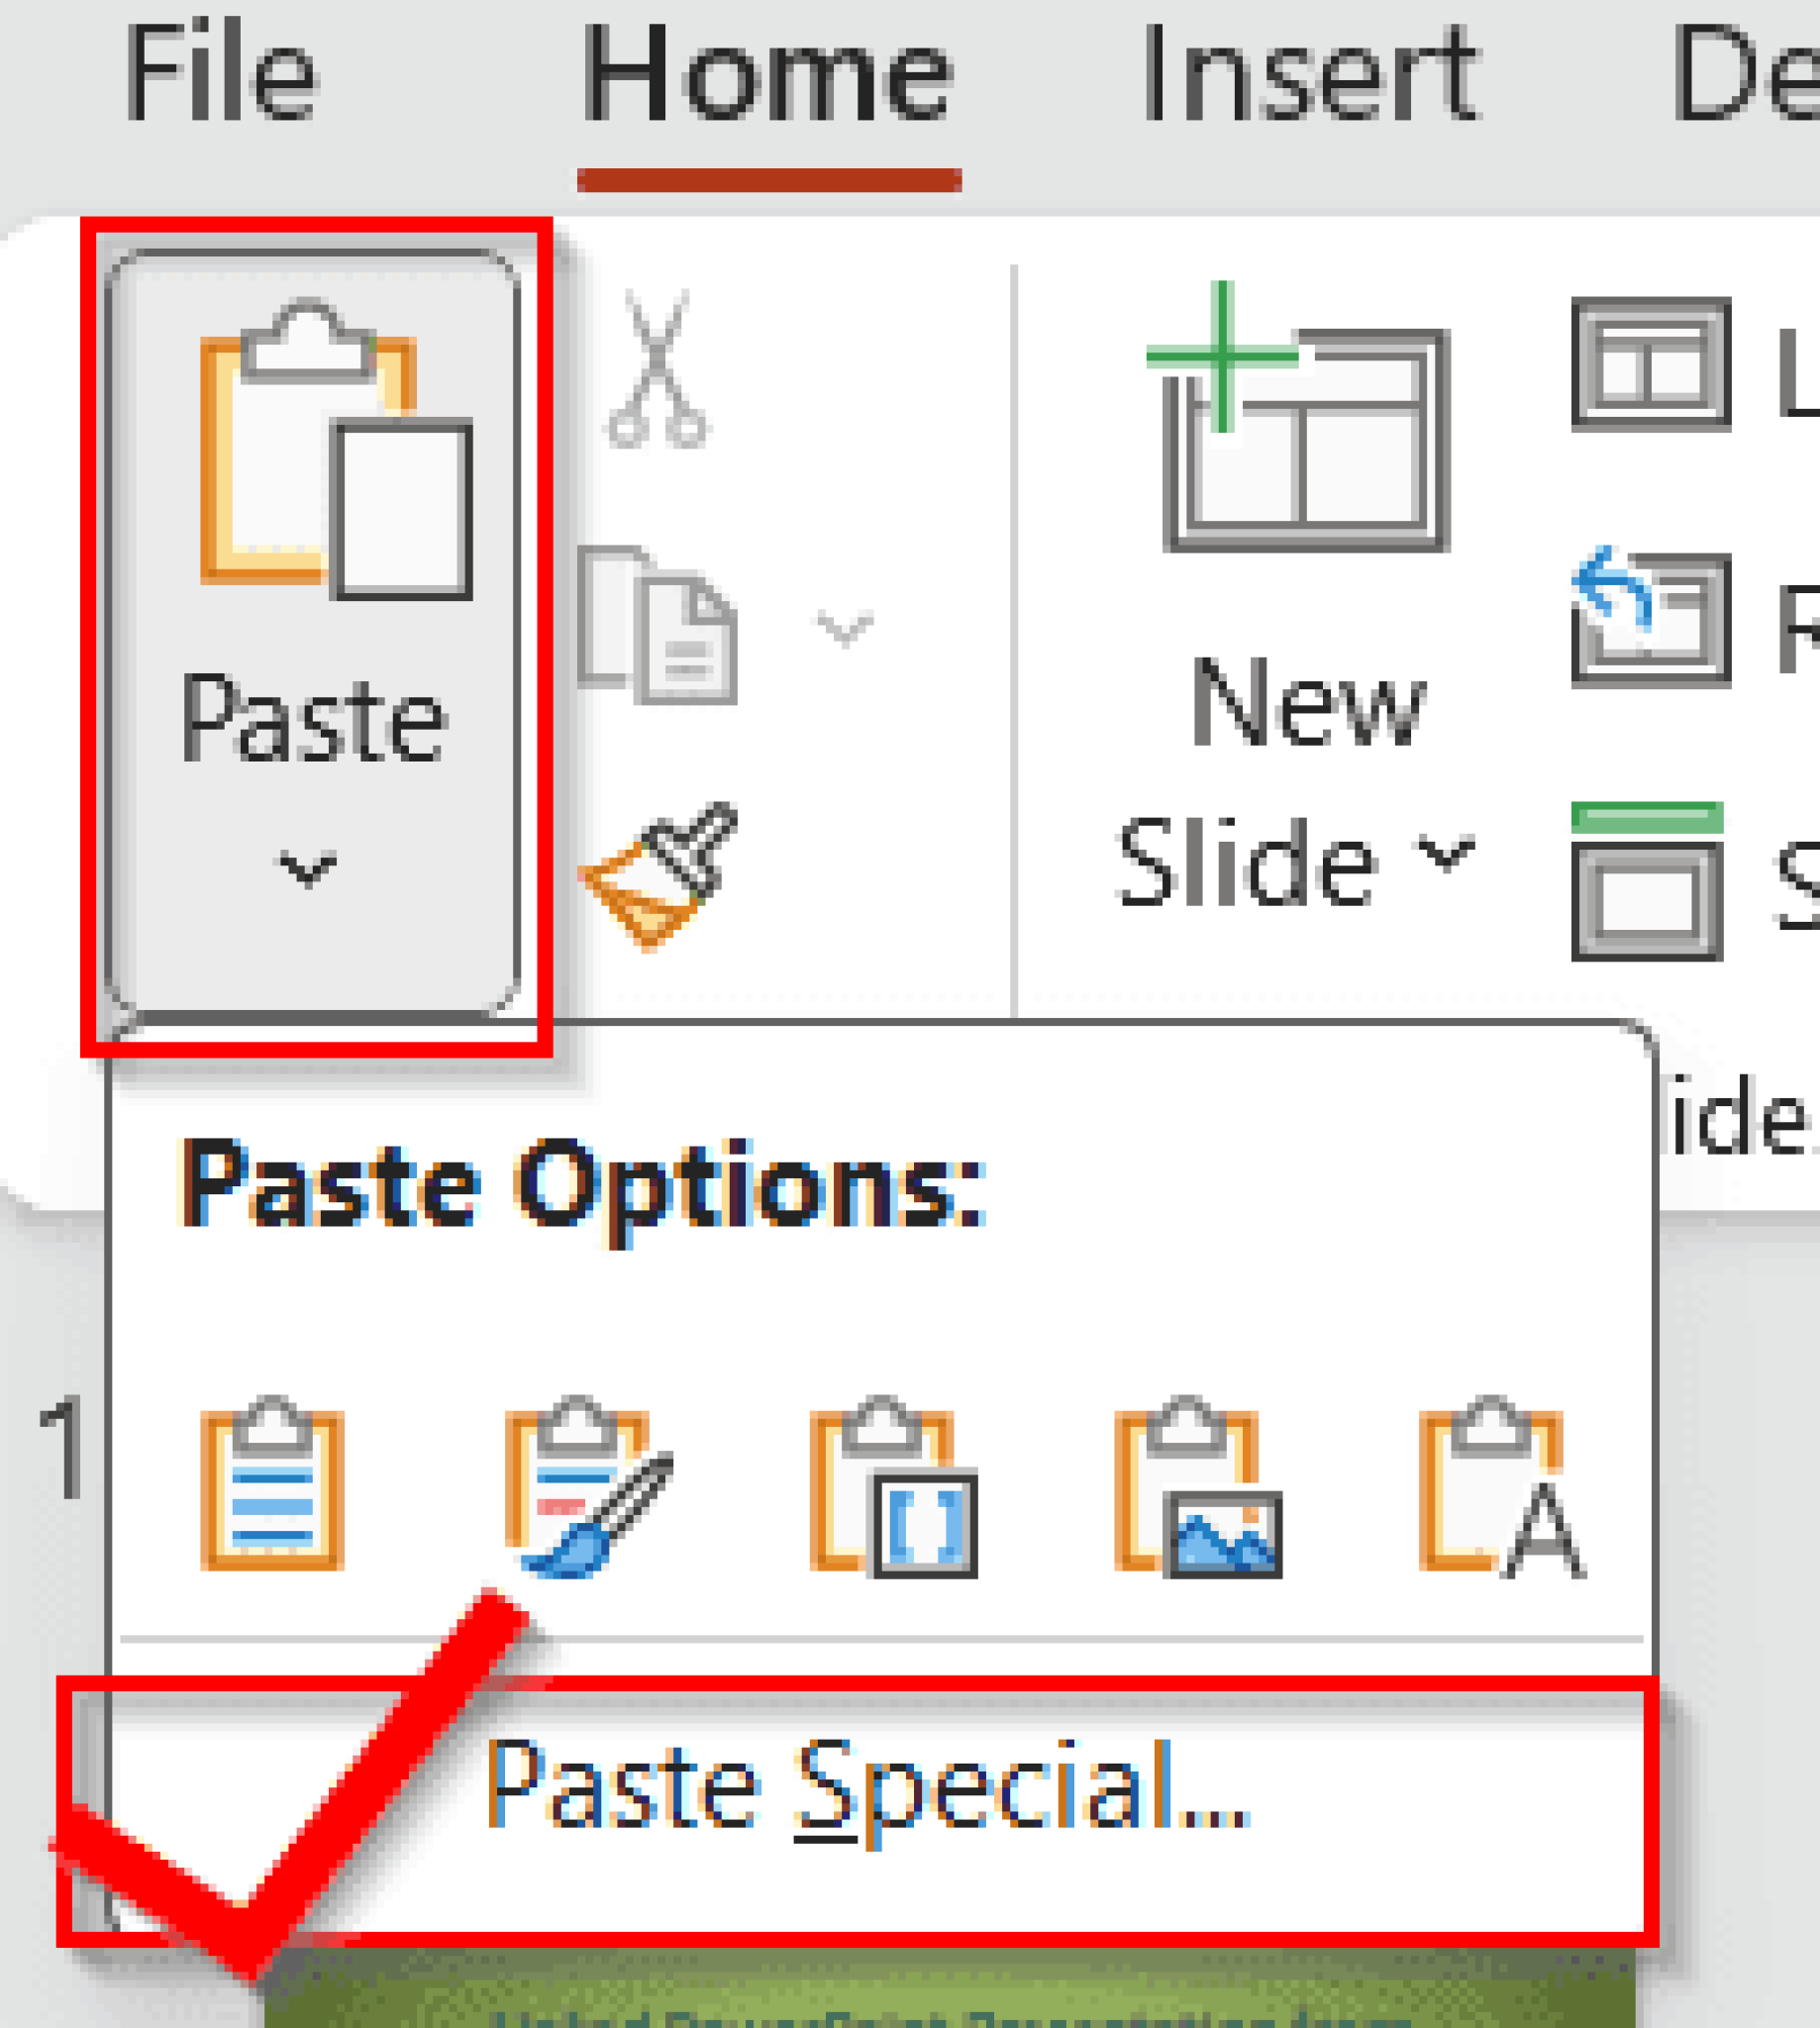1820x2028 pixels.
Task: Select the Format Painter brush icon
Action: tap(661, 874)
